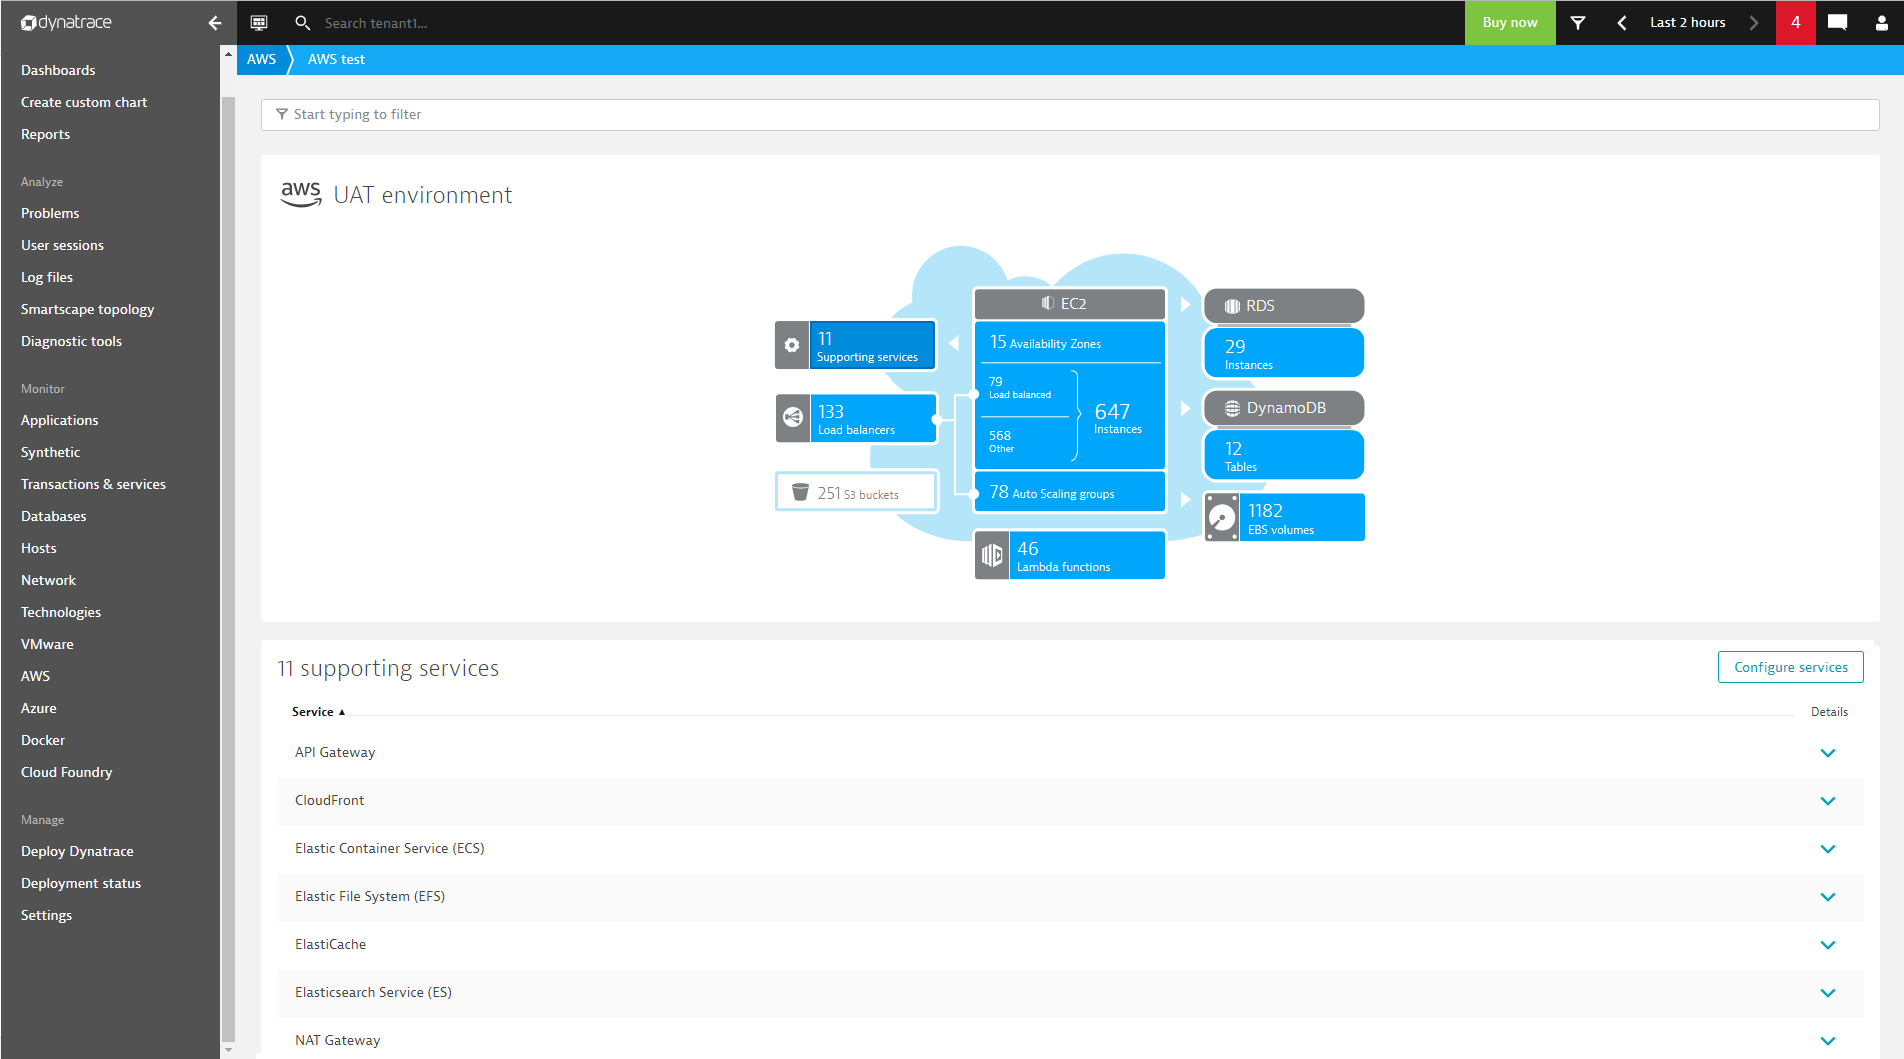
Task: Expand Elastic File System (EFS) details
Action: pyautogui.click(x=1828, y=897)
